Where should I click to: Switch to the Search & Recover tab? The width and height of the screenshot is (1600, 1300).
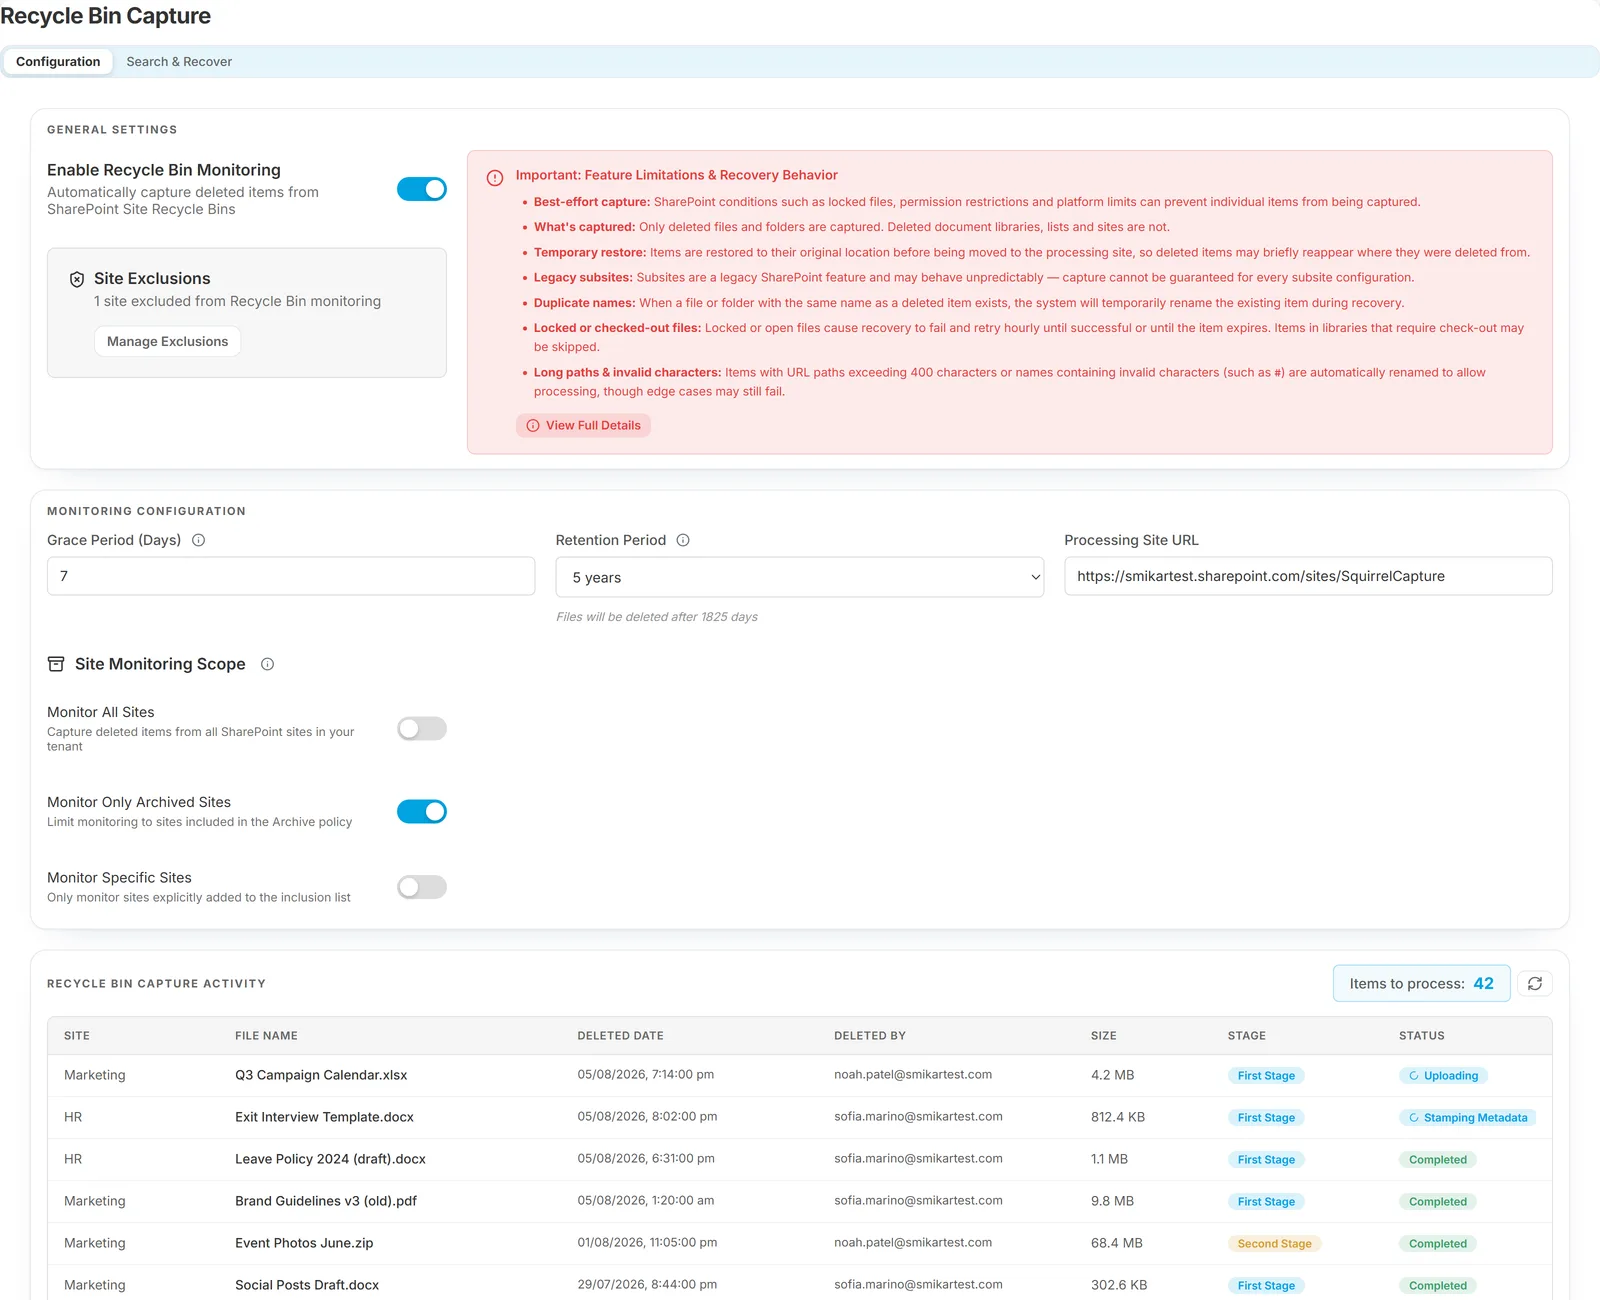click(x=179, y=62)
